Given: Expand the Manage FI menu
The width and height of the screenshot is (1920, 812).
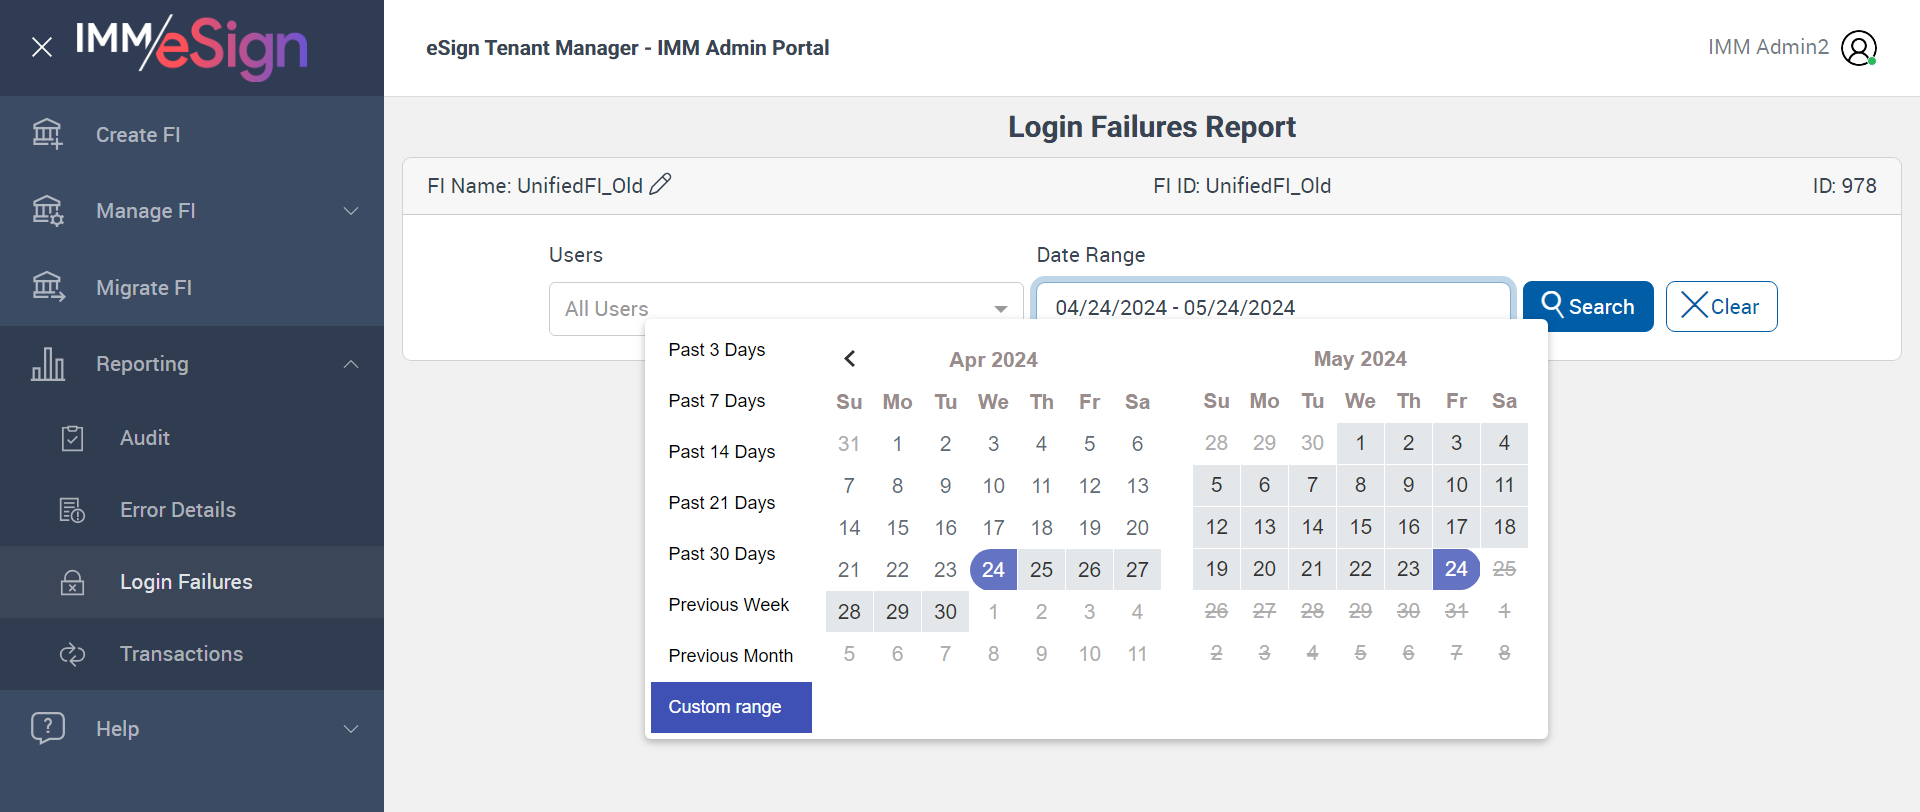Looking at the screenshot, I should click(351, 211).
